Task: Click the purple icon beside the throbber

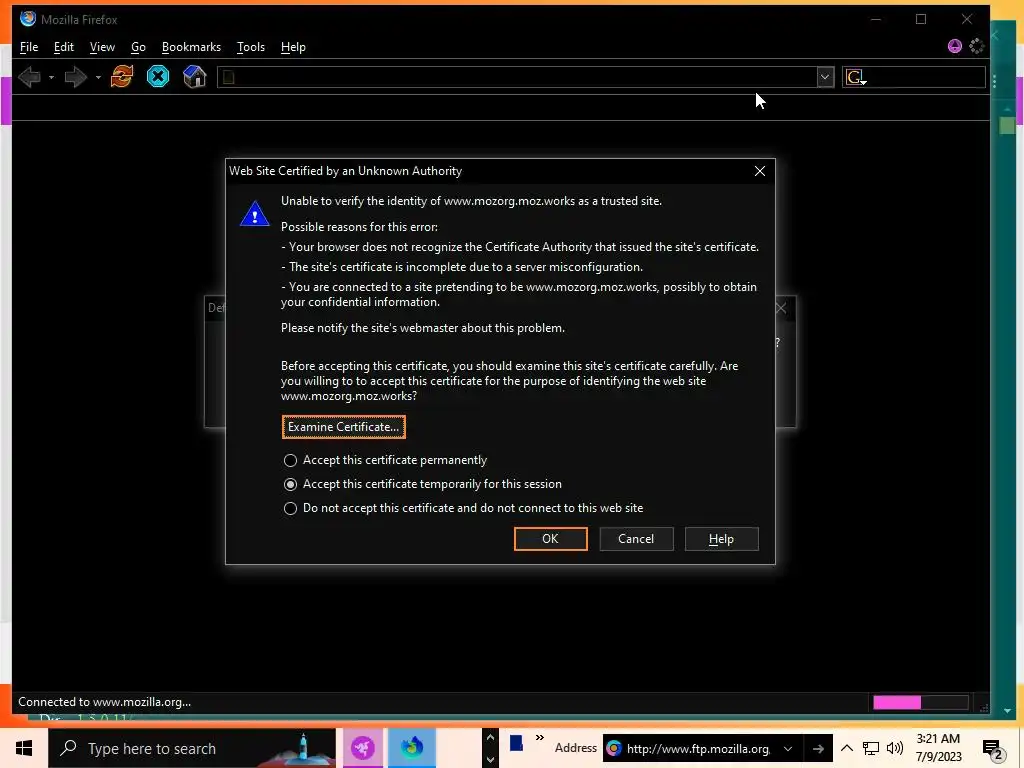Action: (x=955, y=46)
